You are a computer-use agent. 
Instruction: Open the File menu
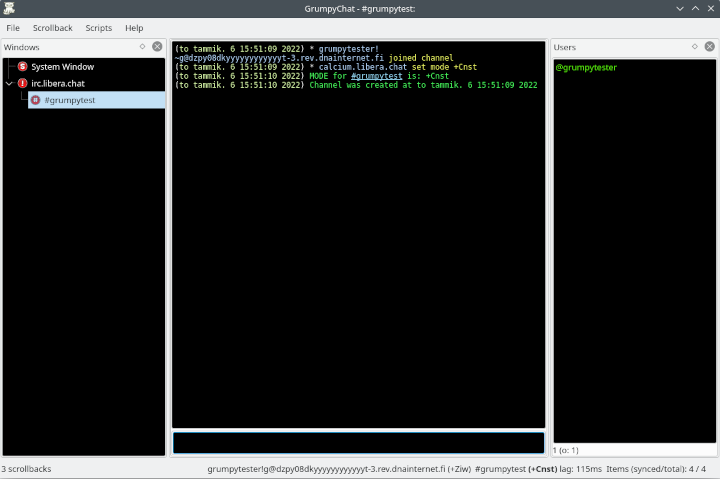pyautogui.click(x=13, y=28)
